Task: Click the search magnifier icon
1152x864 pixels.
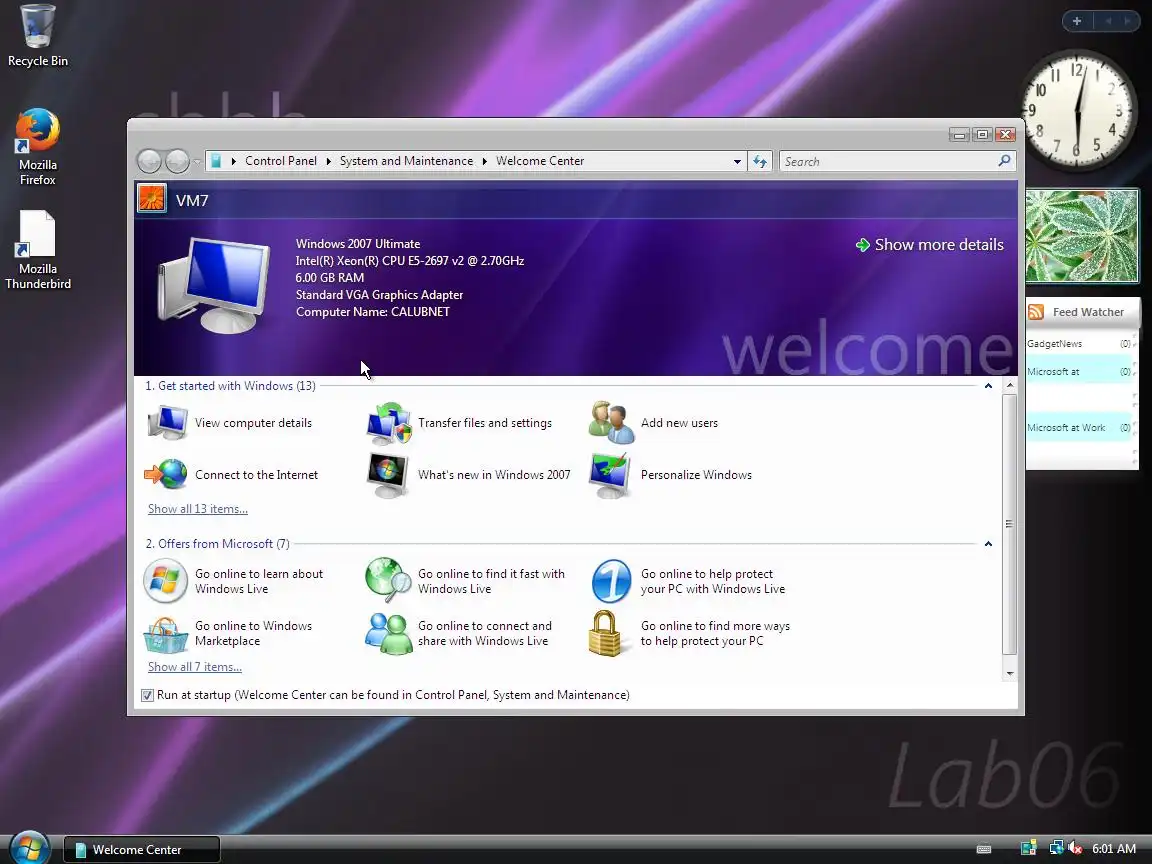Action: click(1004, 160)
